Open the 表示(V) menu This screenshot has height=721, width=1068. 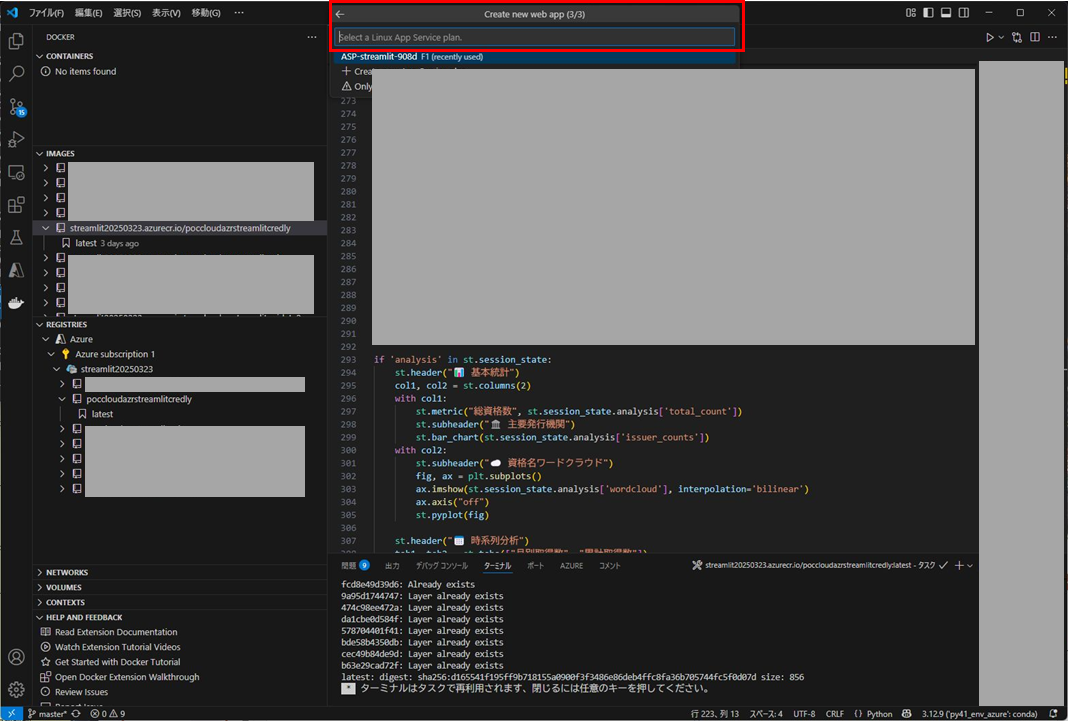coord(166,13)
